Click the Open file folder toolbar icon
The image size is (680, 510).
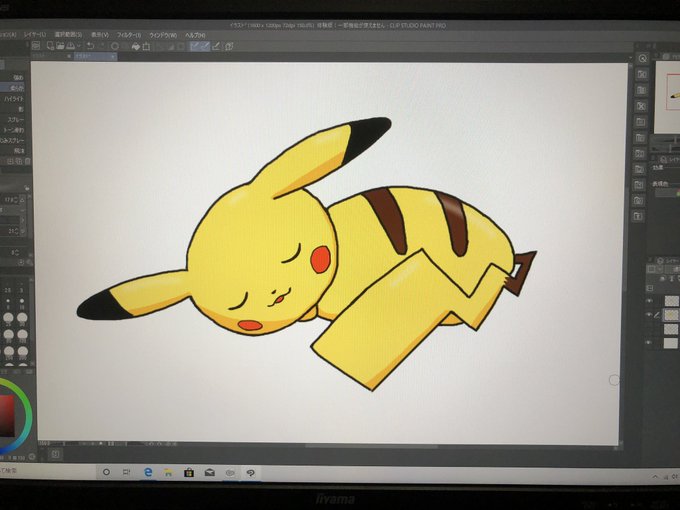pyautogui.click(x=60, y=46)
